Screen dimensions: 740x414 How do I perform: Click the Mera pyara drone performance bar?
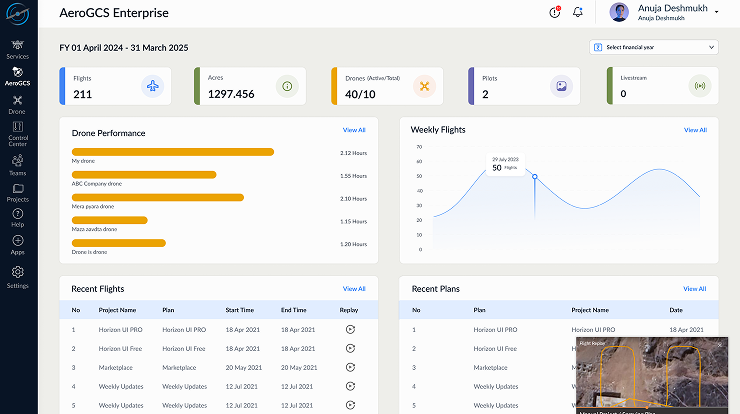point(158,197)
